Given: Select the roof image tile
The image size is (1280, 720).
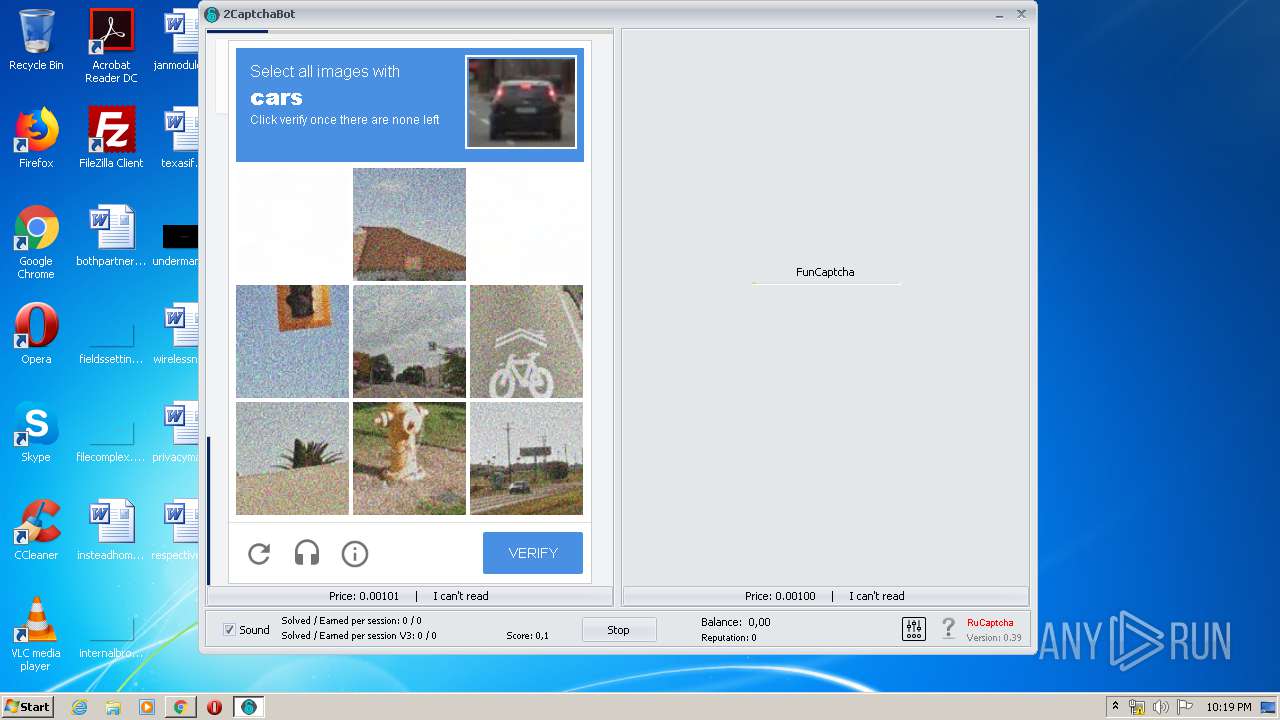Looking at the screenshot, I should tap(409, 224).
